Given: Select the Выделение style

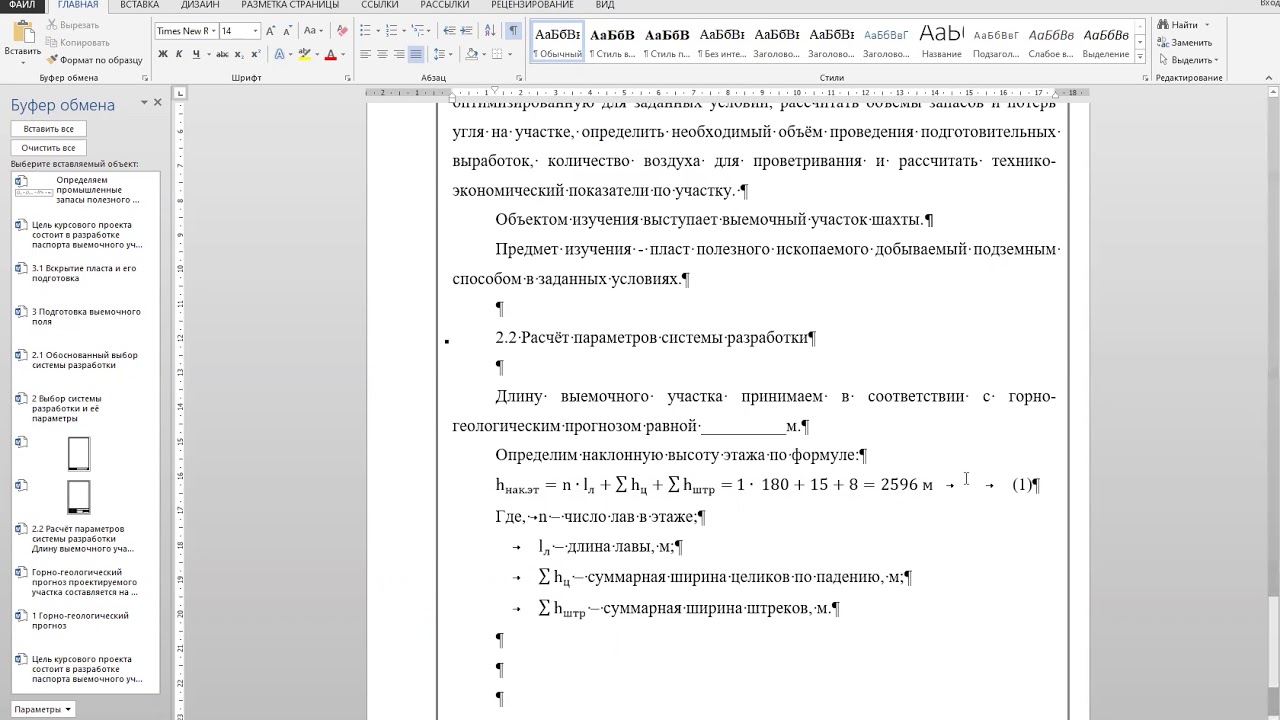Looking at the screenshot, I should pyautogui.click(x=1105, y=42).
